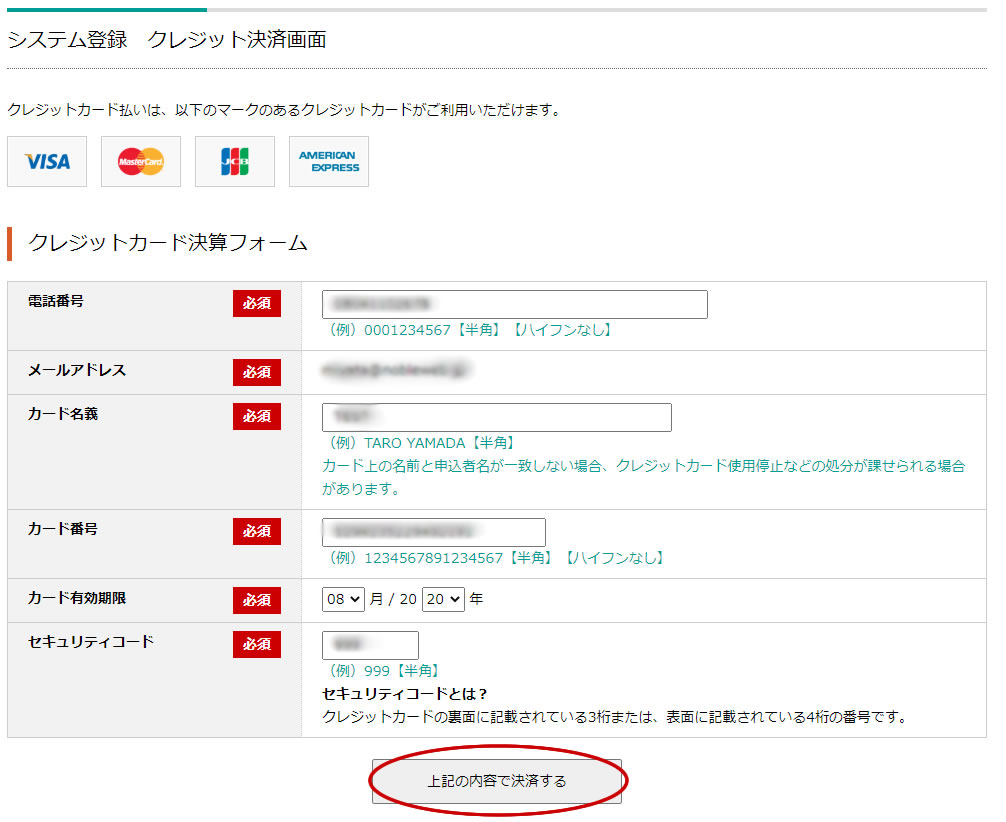
Task: Click the 必須 badge beside セキュリティコード
Action: 257,644
